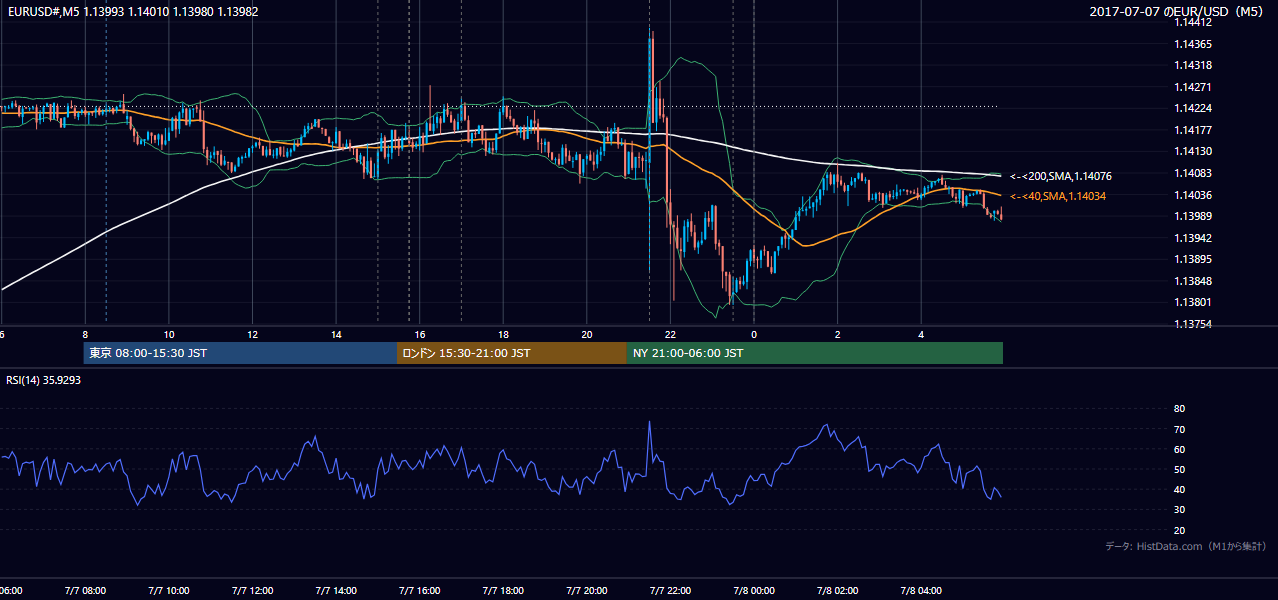Click the 1.14036 price axis label
Viewport: 1278px width, 600px height.
(x=1195, y=195)
